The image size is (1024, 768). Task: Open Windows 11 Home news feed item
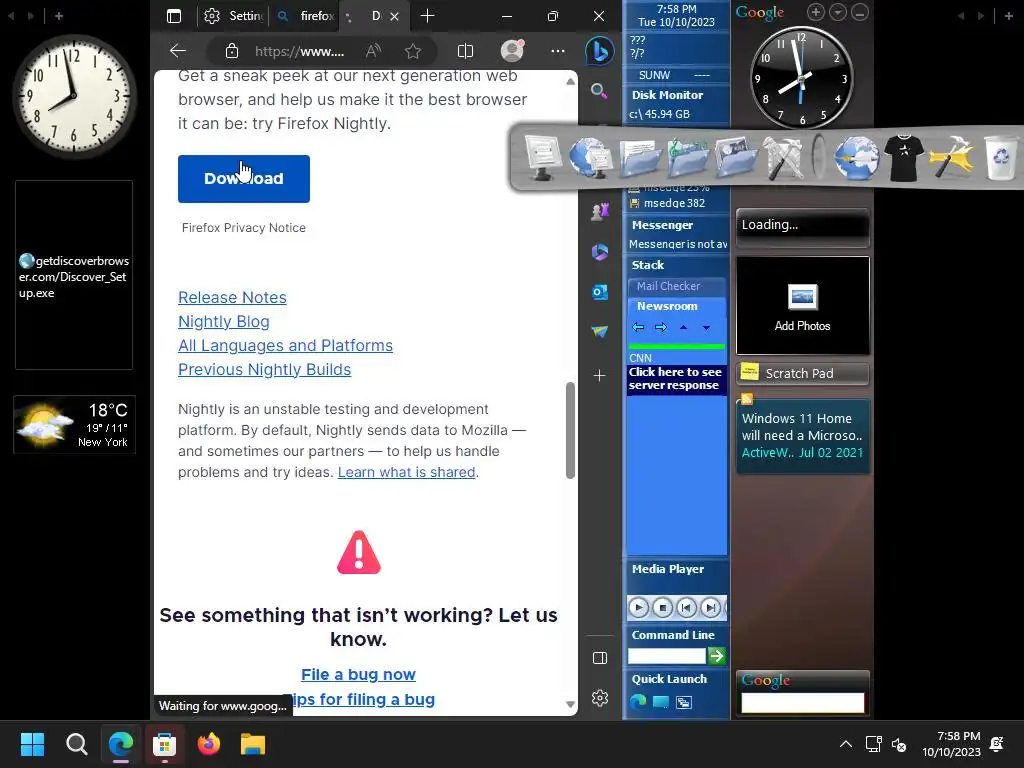click(803, 435)
